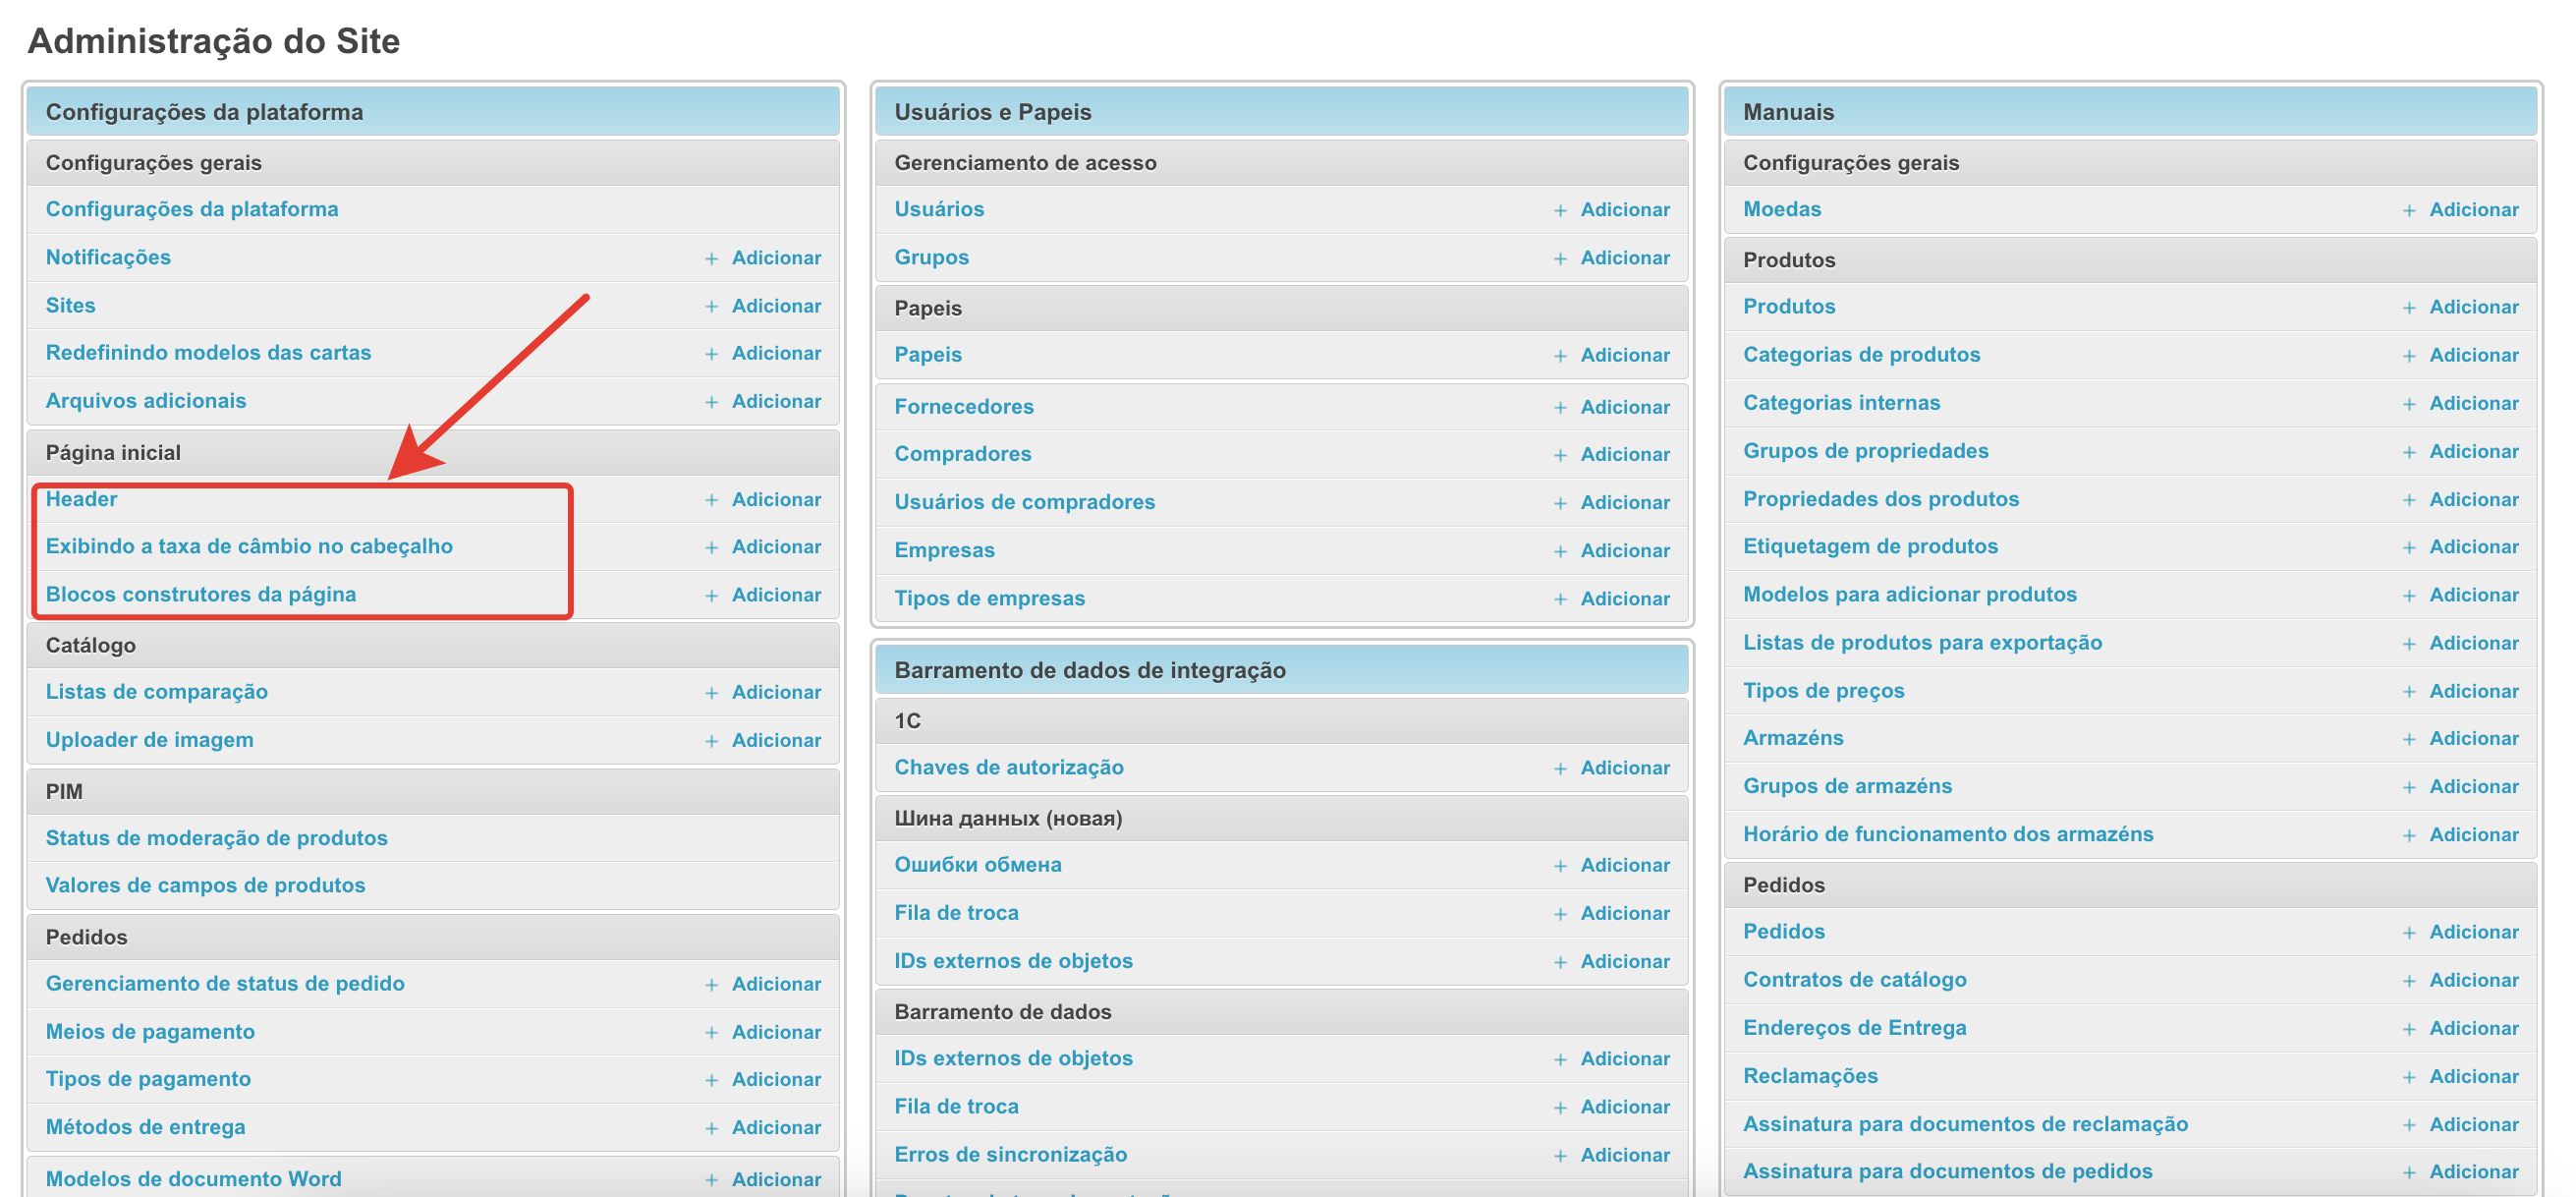Open Exibindo a taxa de câmbio no cabeçalho
The width and height of the screenshot is (2576, 1197).
[249, 546]
